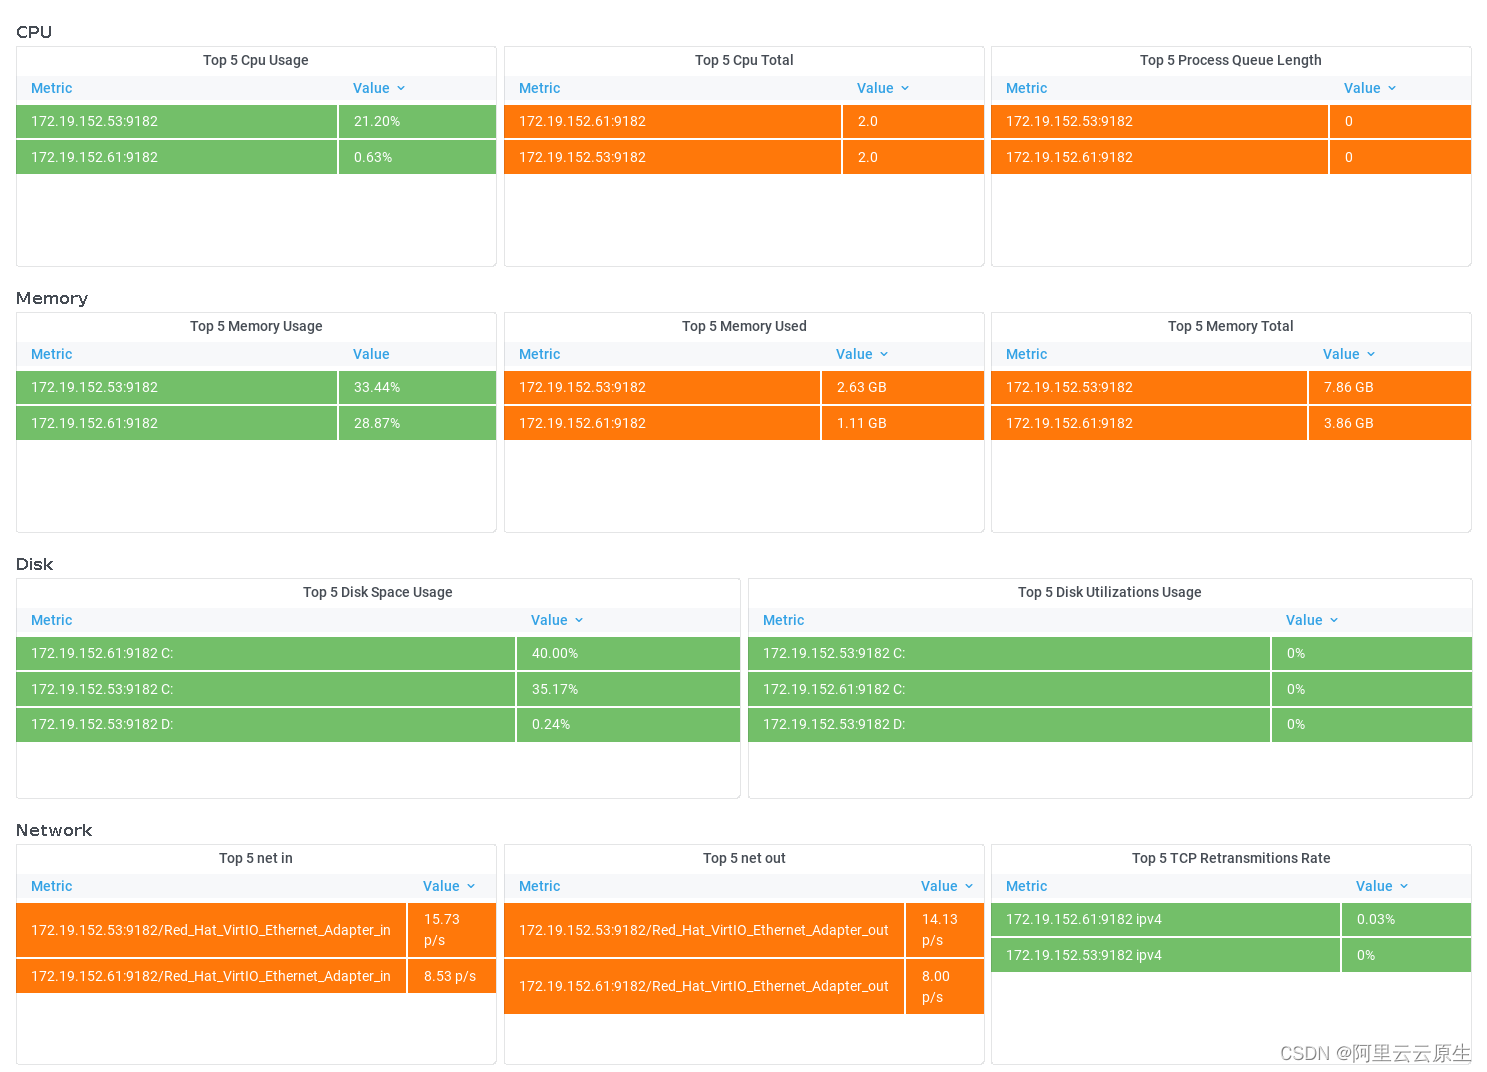Select the 33.44% memory usage cell
The height and width of the screenshot is (1072, 1487).
(418, 387)
